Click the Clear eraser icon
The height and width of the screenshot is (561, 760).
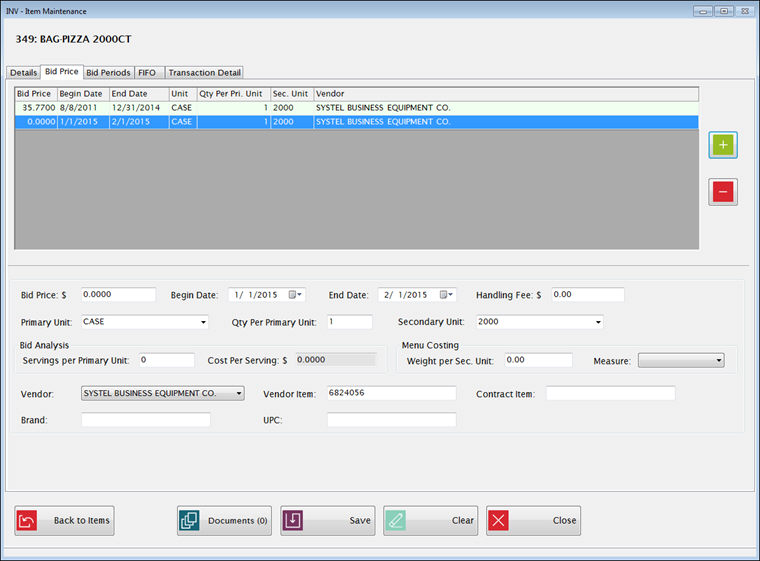[397, 521]
